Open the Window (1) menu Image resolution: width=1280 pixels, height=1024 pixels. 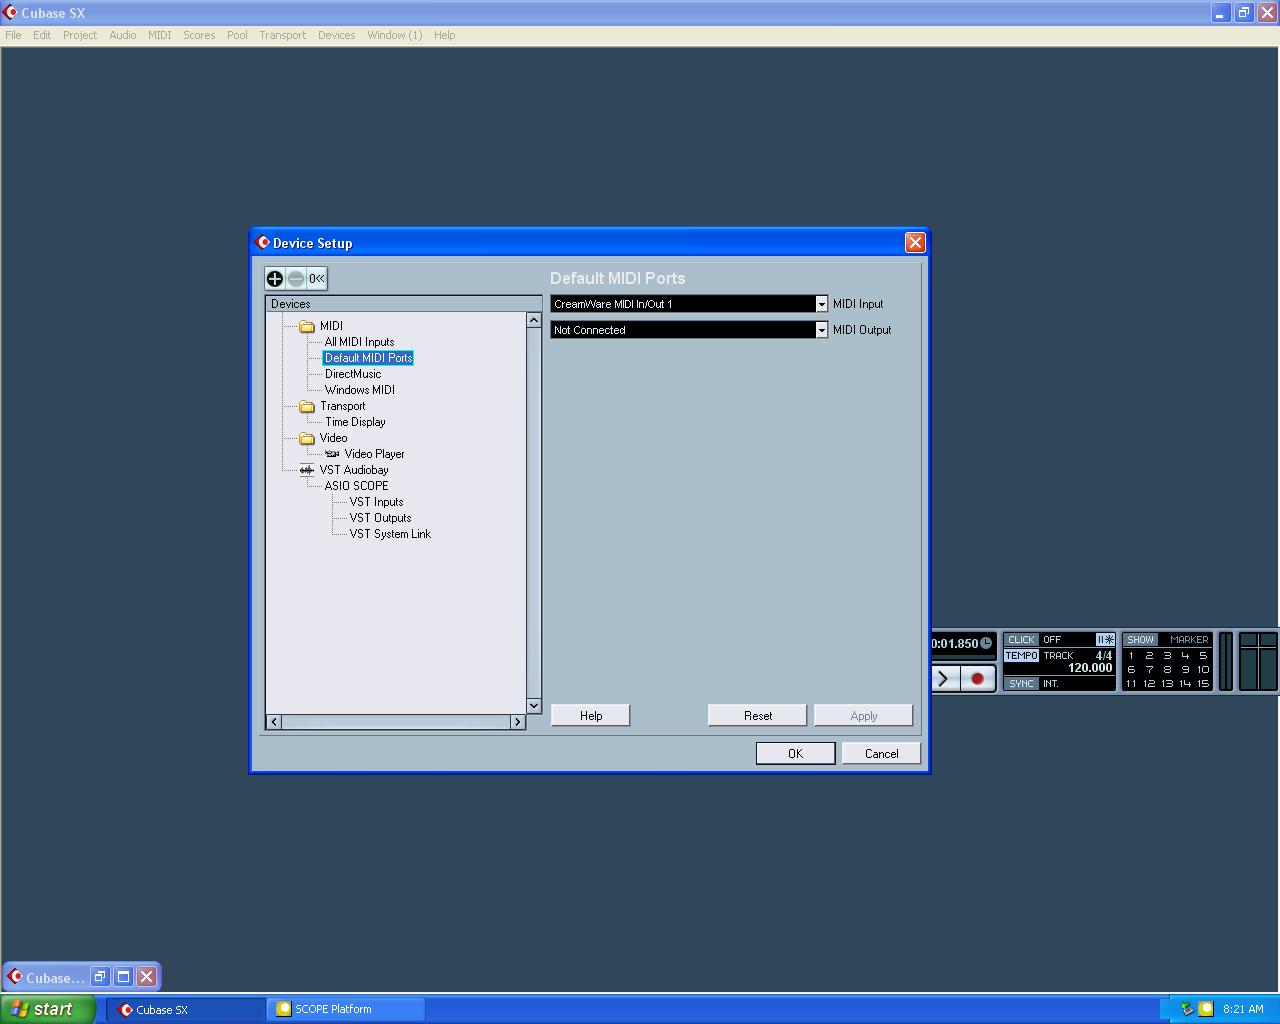(x=395, y=35)
